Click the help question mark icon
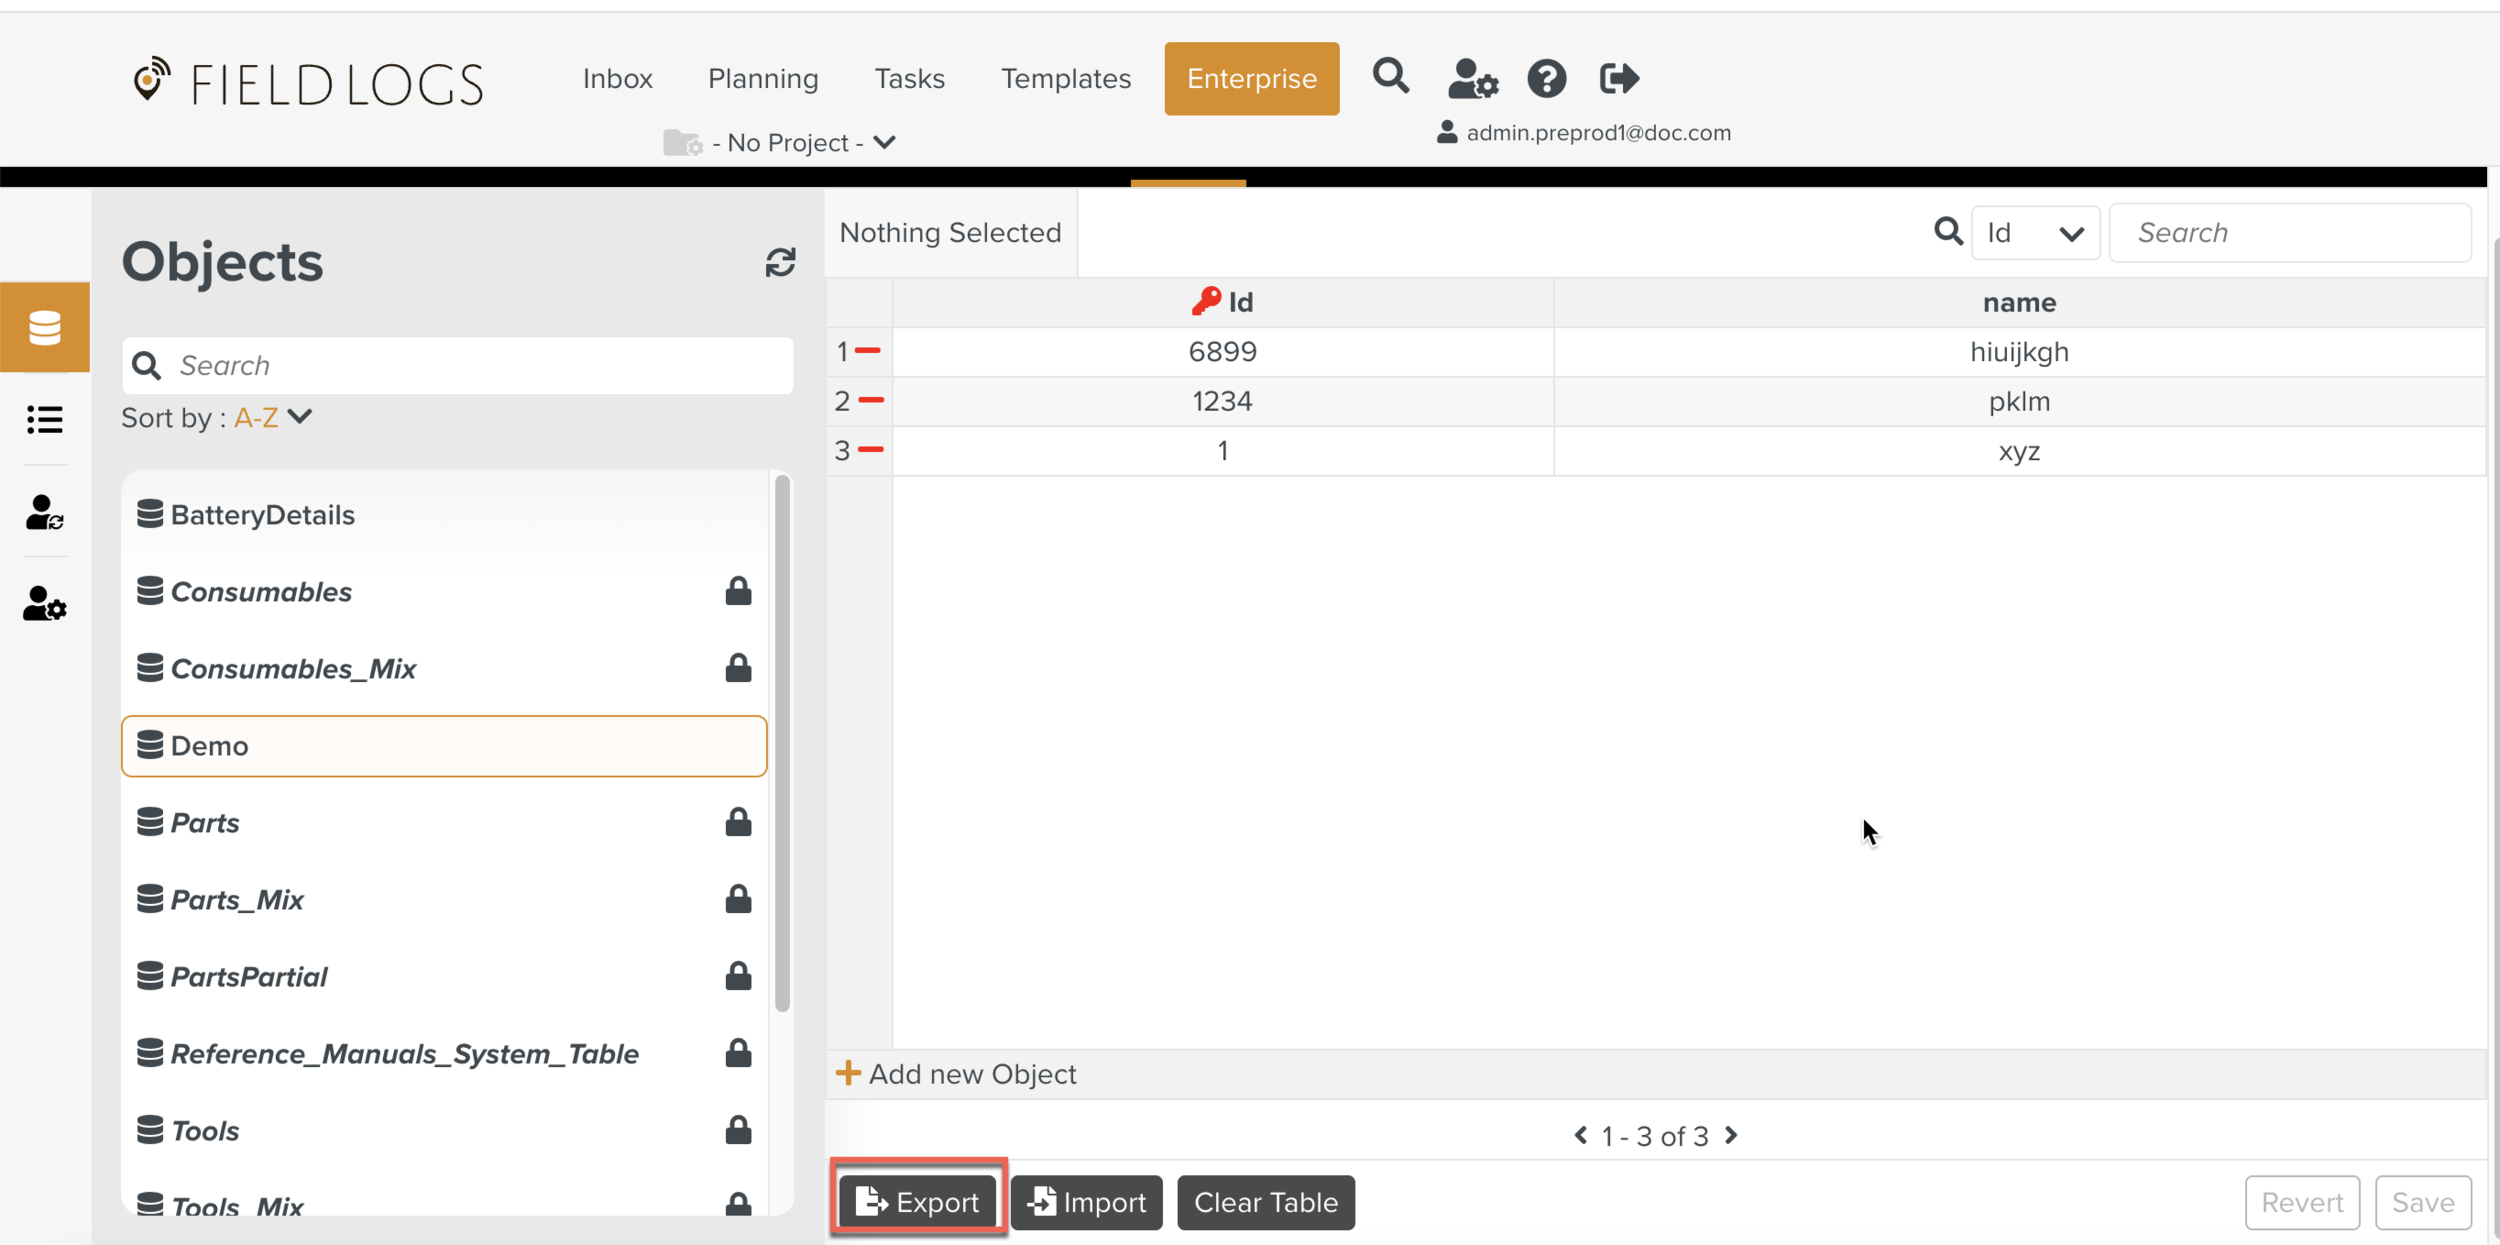This screenshot has height=1245, width=2500. point(1546,78)
